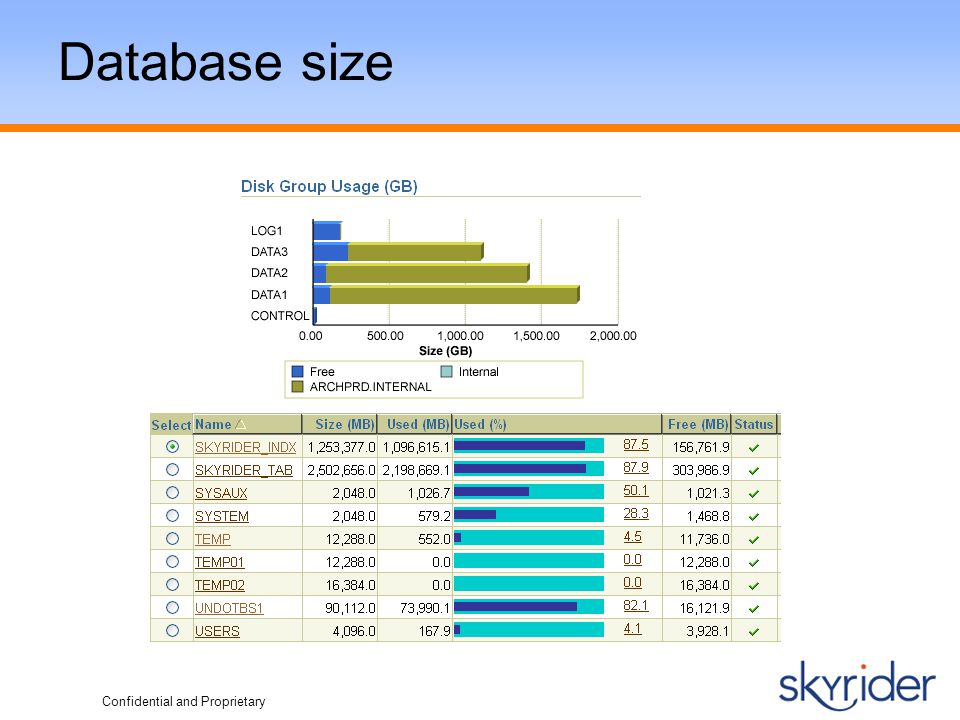Click the UNDOTBS1 status checkmark
960x720 pixels.
754,609
